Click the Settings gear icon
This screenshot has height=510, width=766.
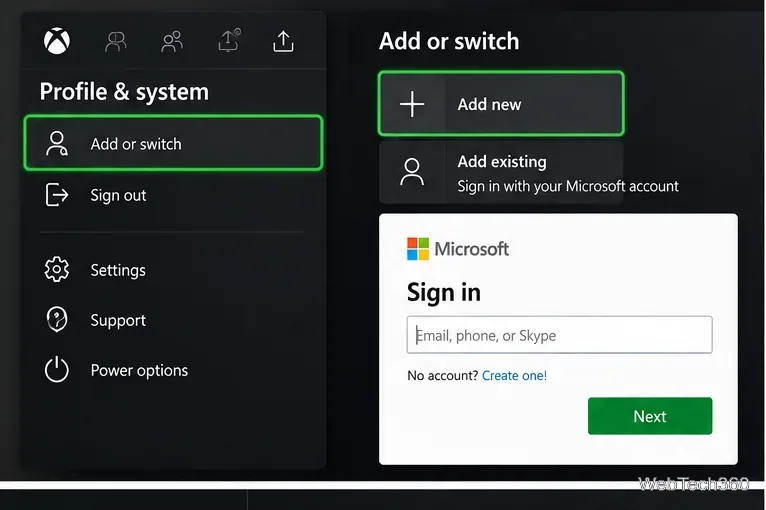(x=57, y=270)
